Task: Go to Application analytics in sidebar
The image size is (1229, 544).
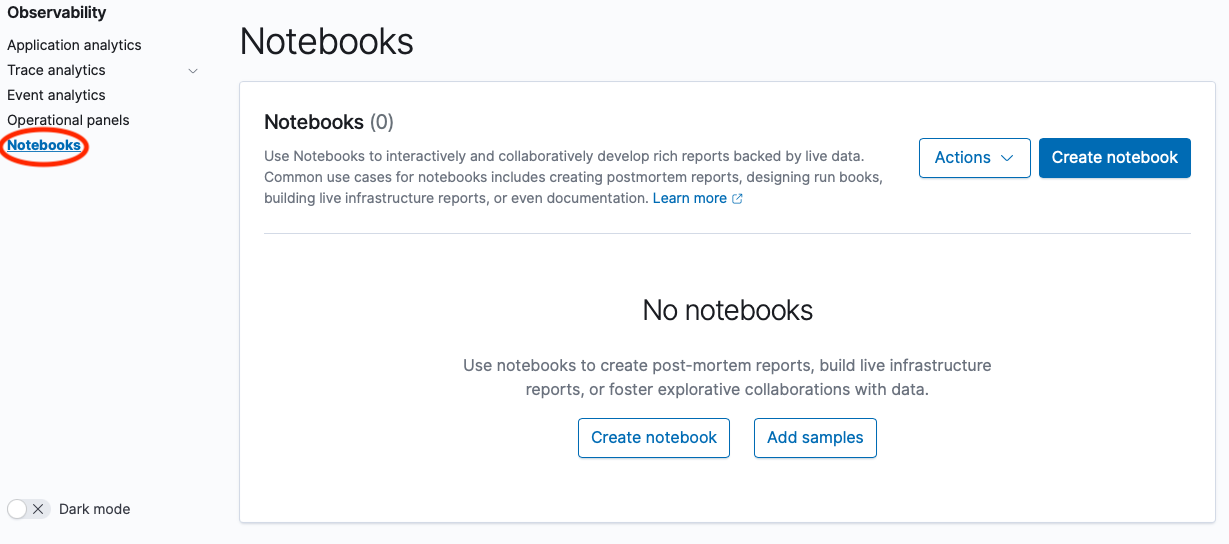Action: [x=74, y=45]
